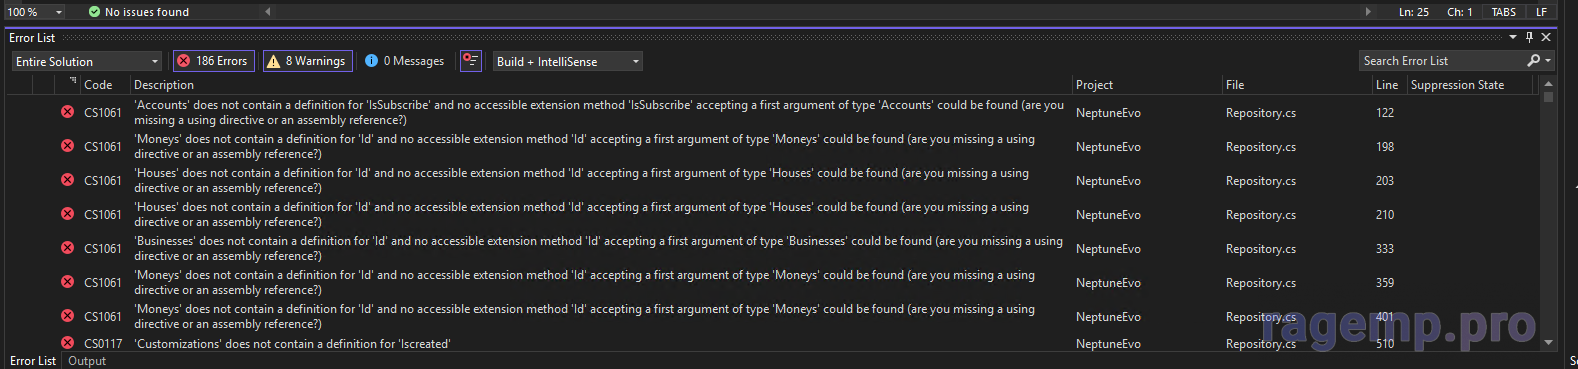The image size is (1578, 369).
Task: Click the clear error list filter icon
Action: 470,61
